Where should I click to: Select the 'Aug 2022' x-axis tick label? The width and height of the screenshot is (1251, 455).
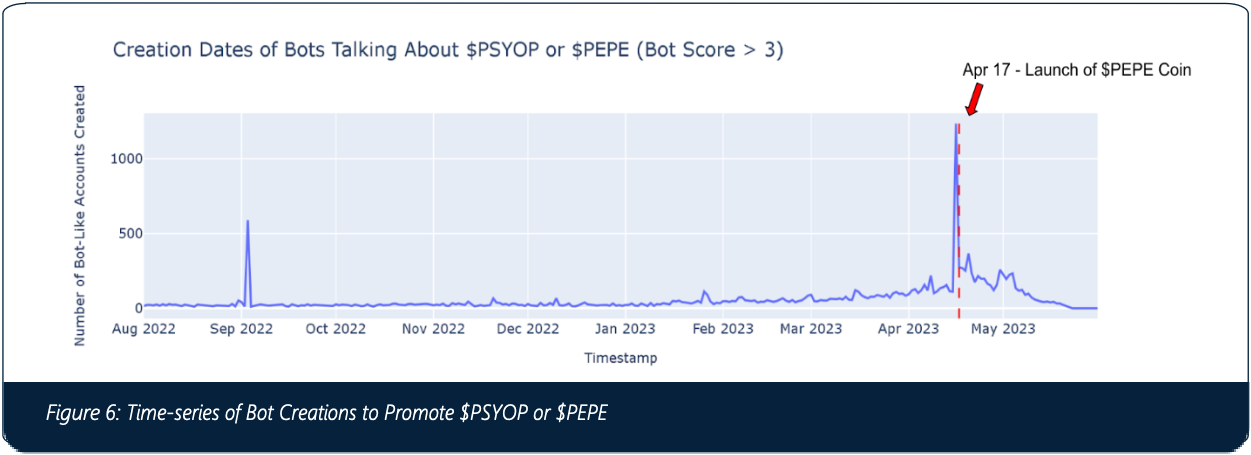[144, 328]
